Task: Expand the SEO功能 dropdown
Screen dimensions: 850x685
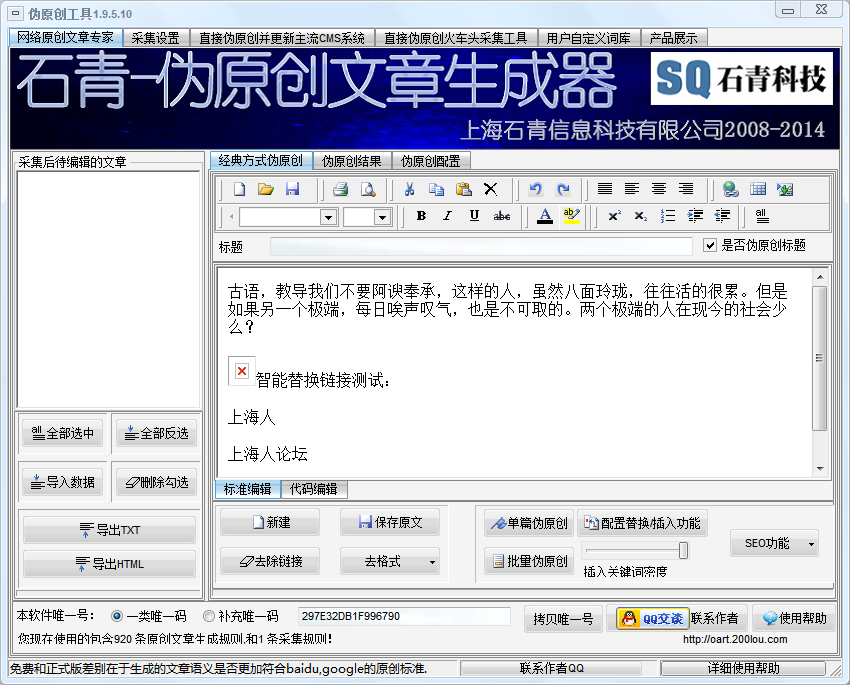Action: pyautogui.click(x=811, y=544)
